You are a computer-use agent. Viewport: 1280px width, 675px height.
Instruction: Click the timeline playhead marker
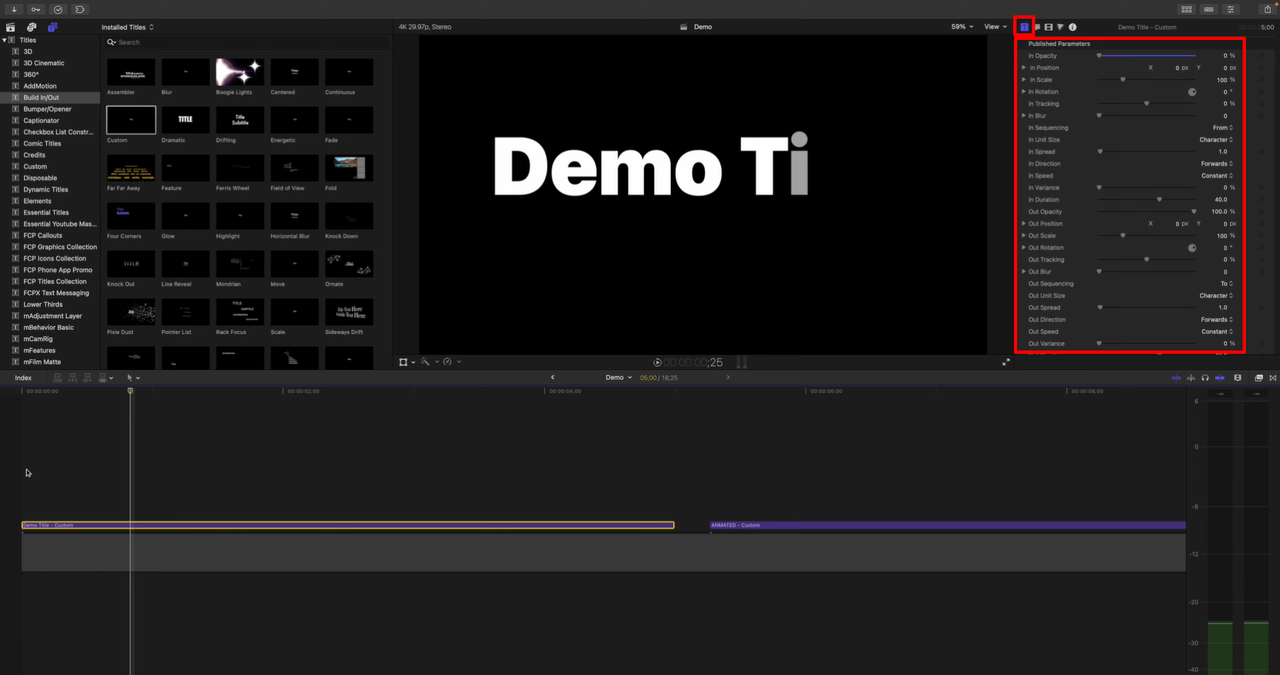coord(130,391)
